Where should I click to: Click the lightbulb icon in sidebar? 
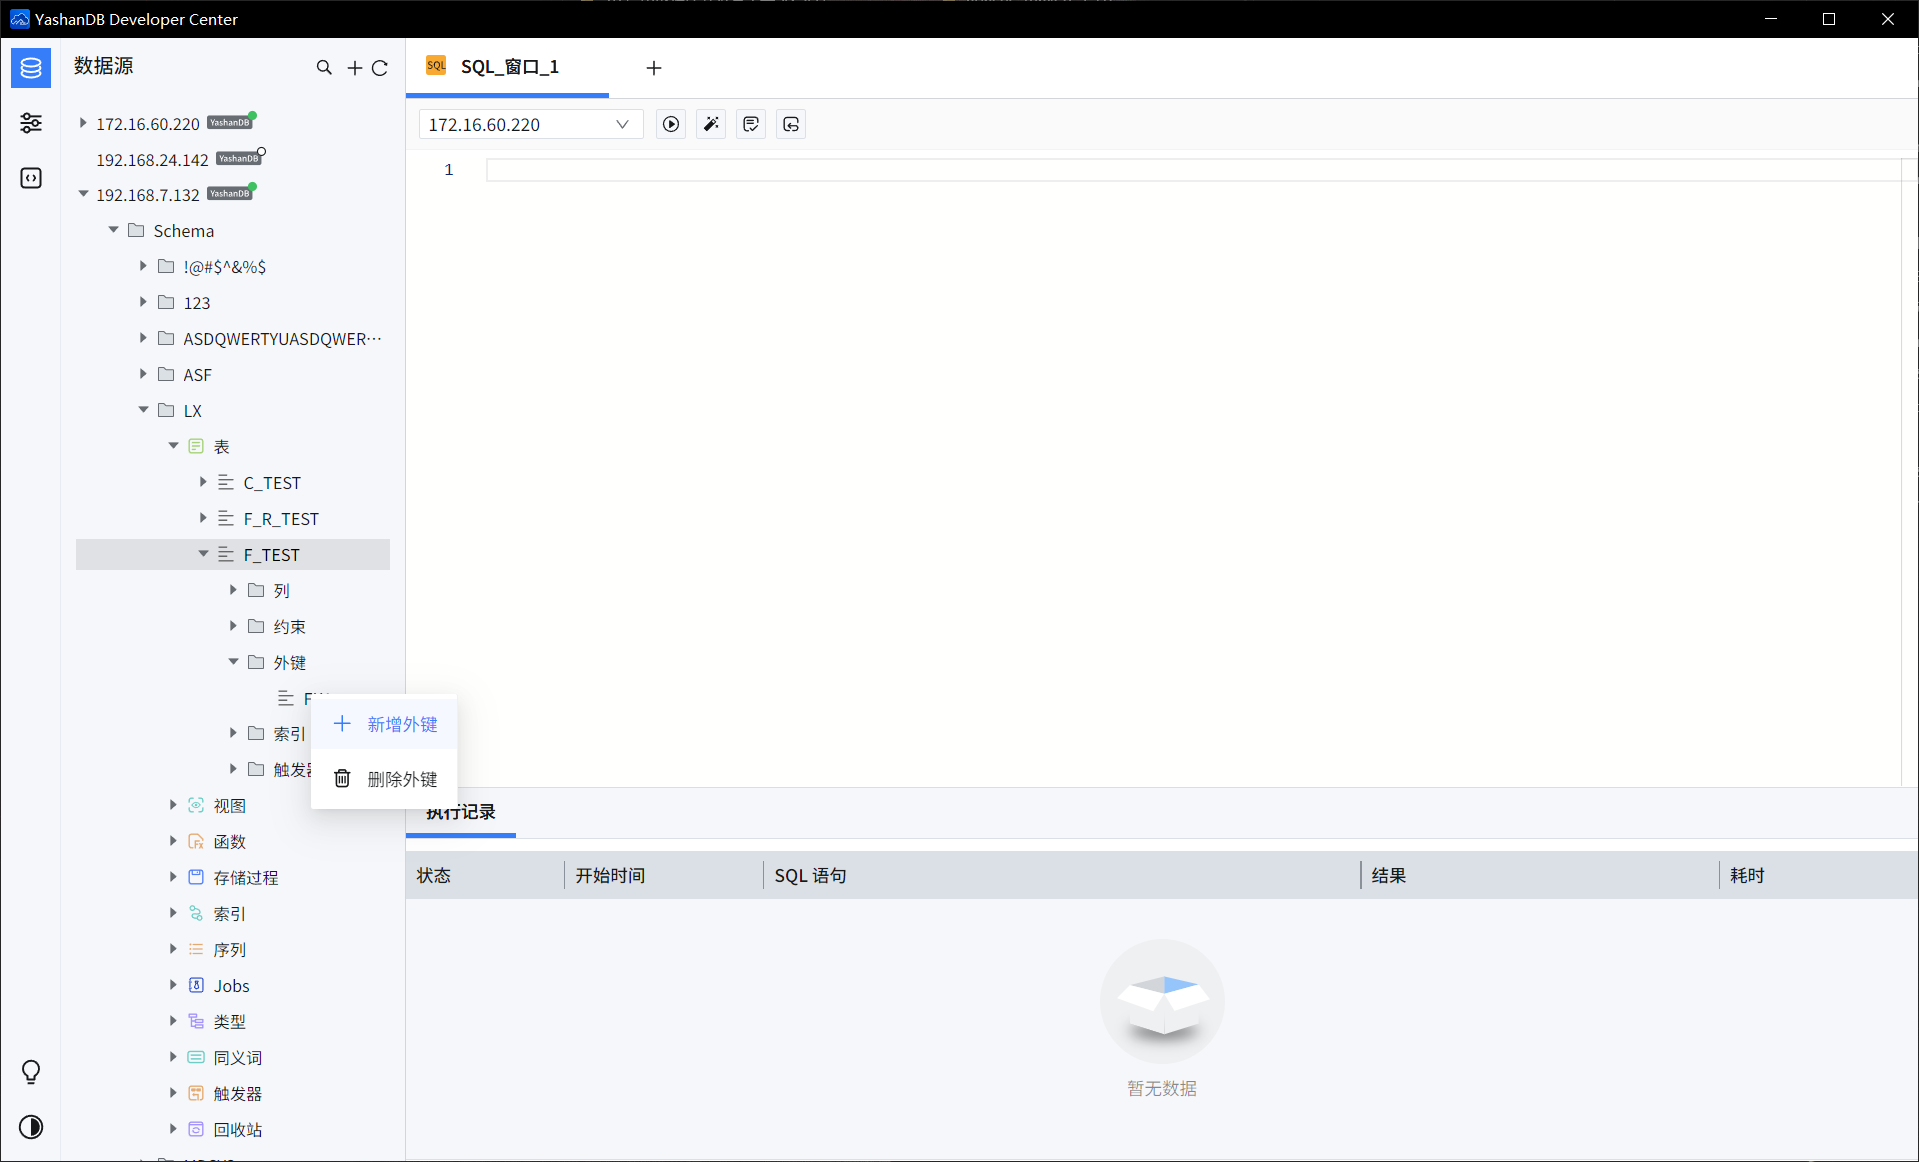coord(31,1072)
